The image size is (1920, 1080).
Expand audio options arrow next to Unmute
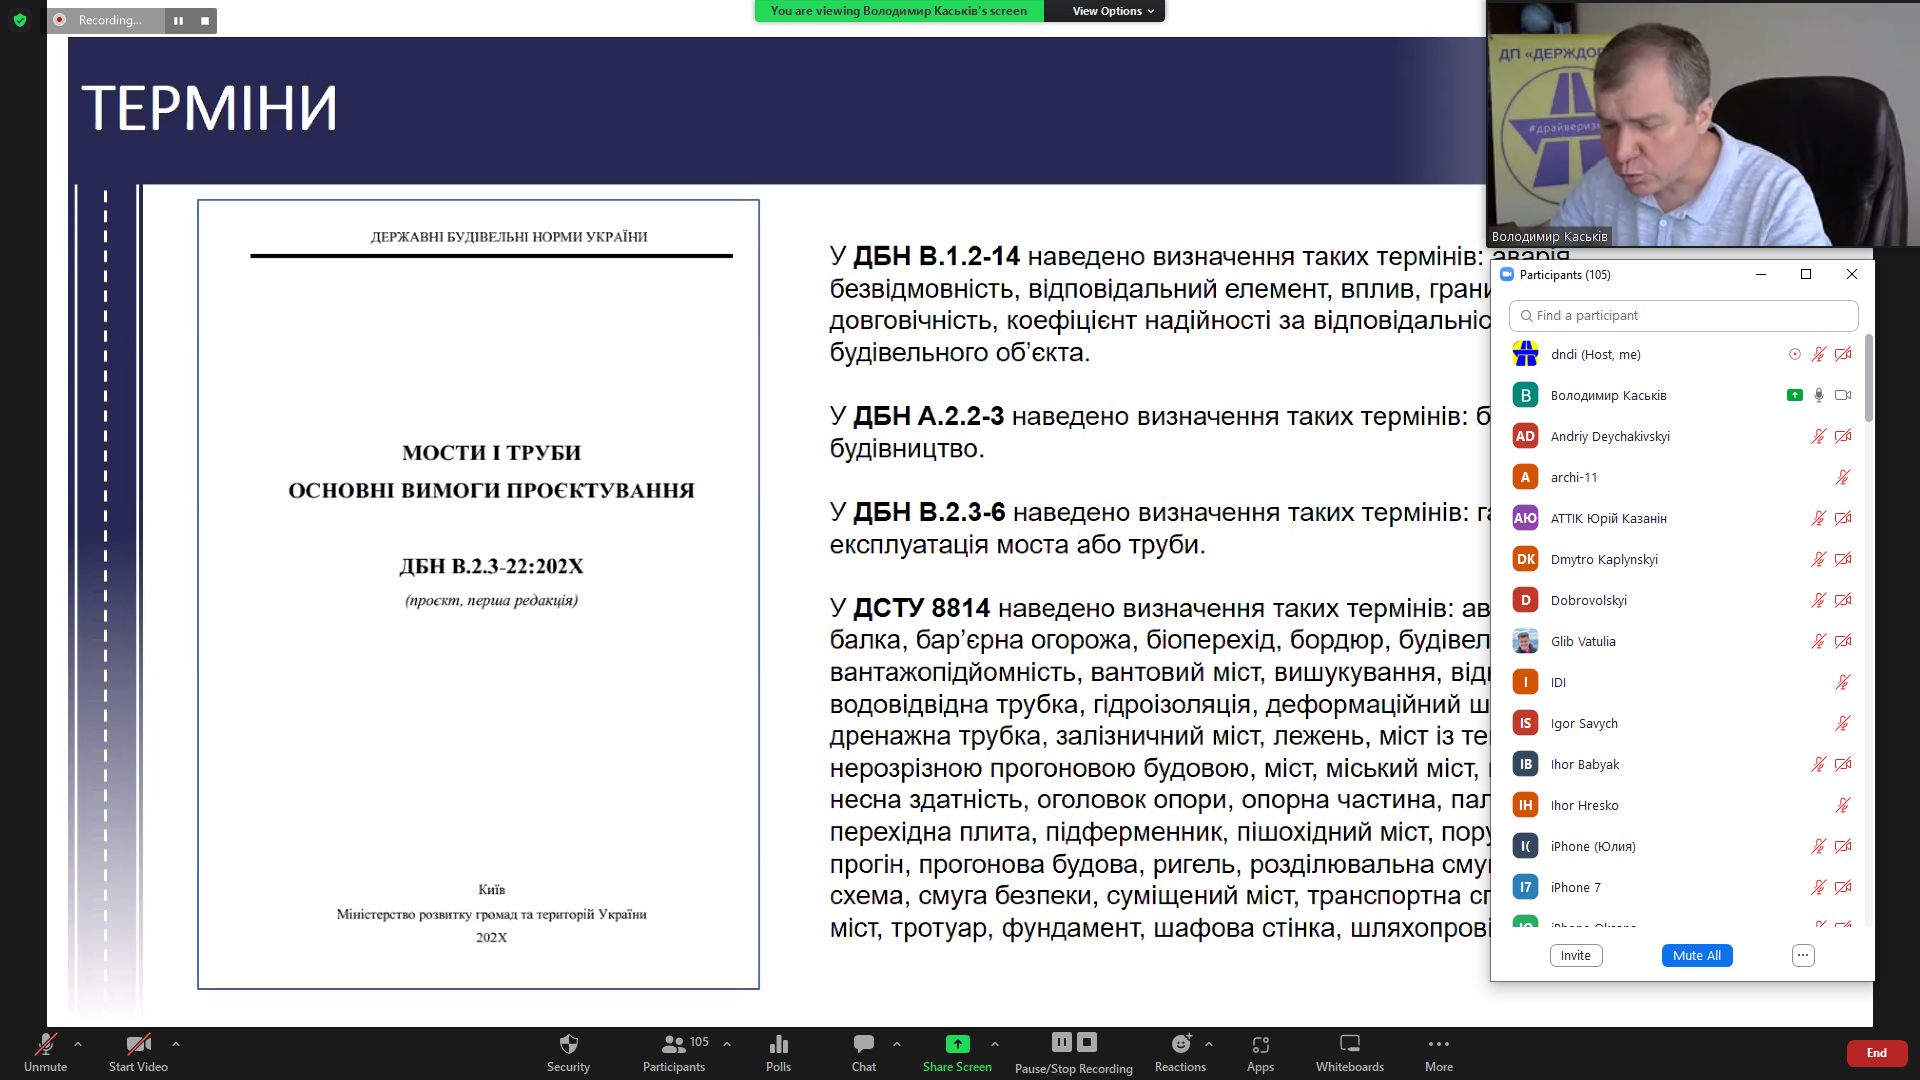[78, 1044]
